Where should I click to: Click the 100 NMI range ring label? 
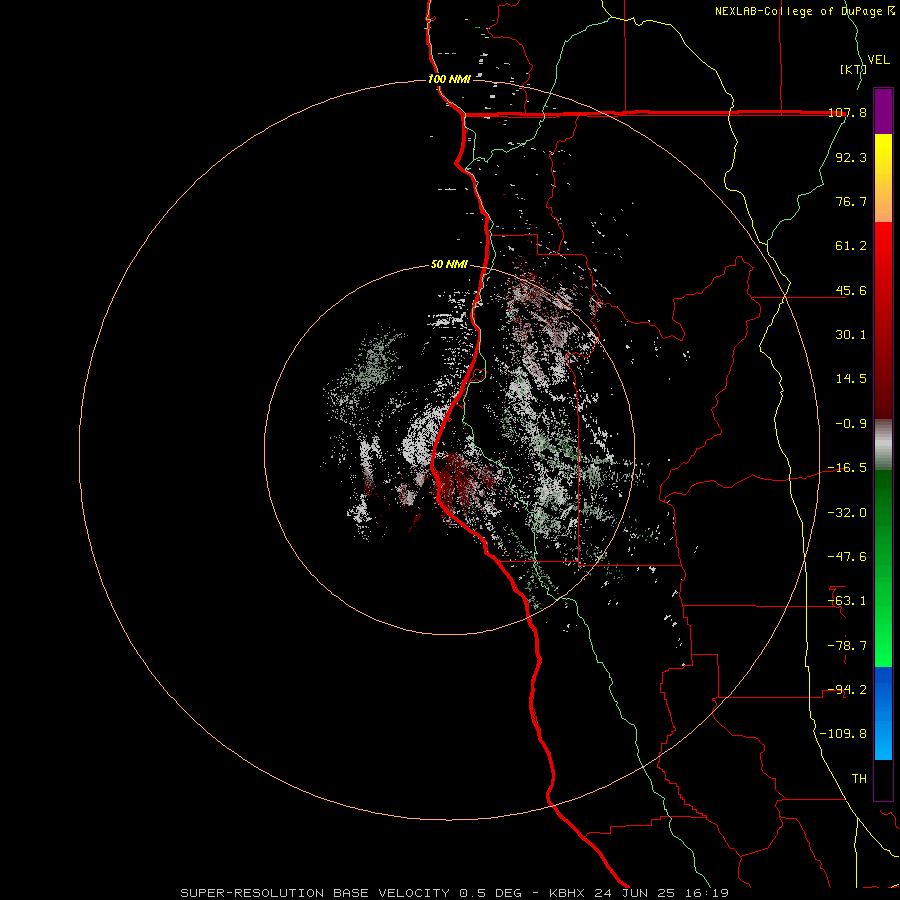pyautogui.click(x=449, y=79)
